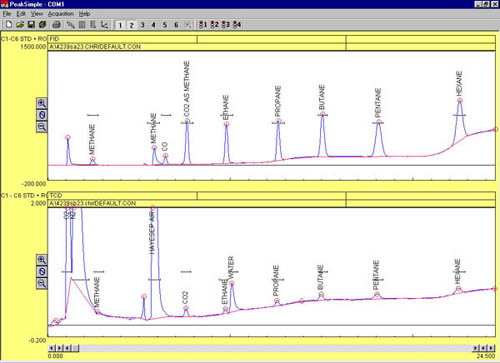Click the horizontal time scrollbar track
Image resolution: width=500 pixels, height=363 pixels.
point(275,348)
